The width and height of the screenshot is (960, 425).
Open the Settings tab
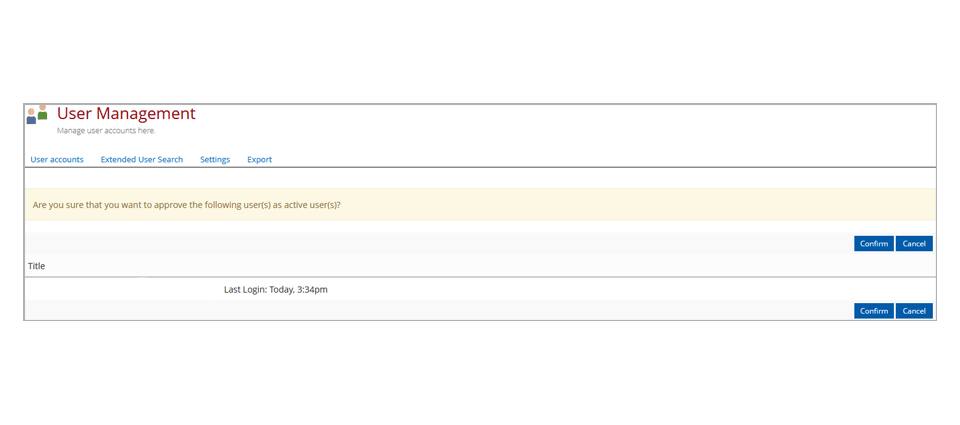click(215, 159)
